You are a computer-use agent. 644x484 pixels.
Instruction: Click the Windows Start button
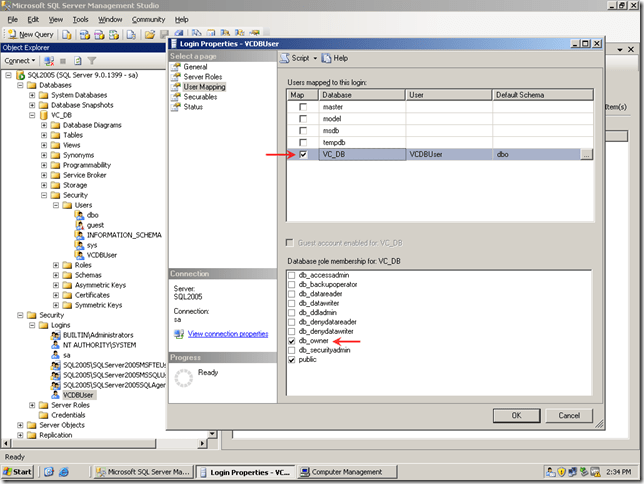pyautogui.click(x=18, y=471)
